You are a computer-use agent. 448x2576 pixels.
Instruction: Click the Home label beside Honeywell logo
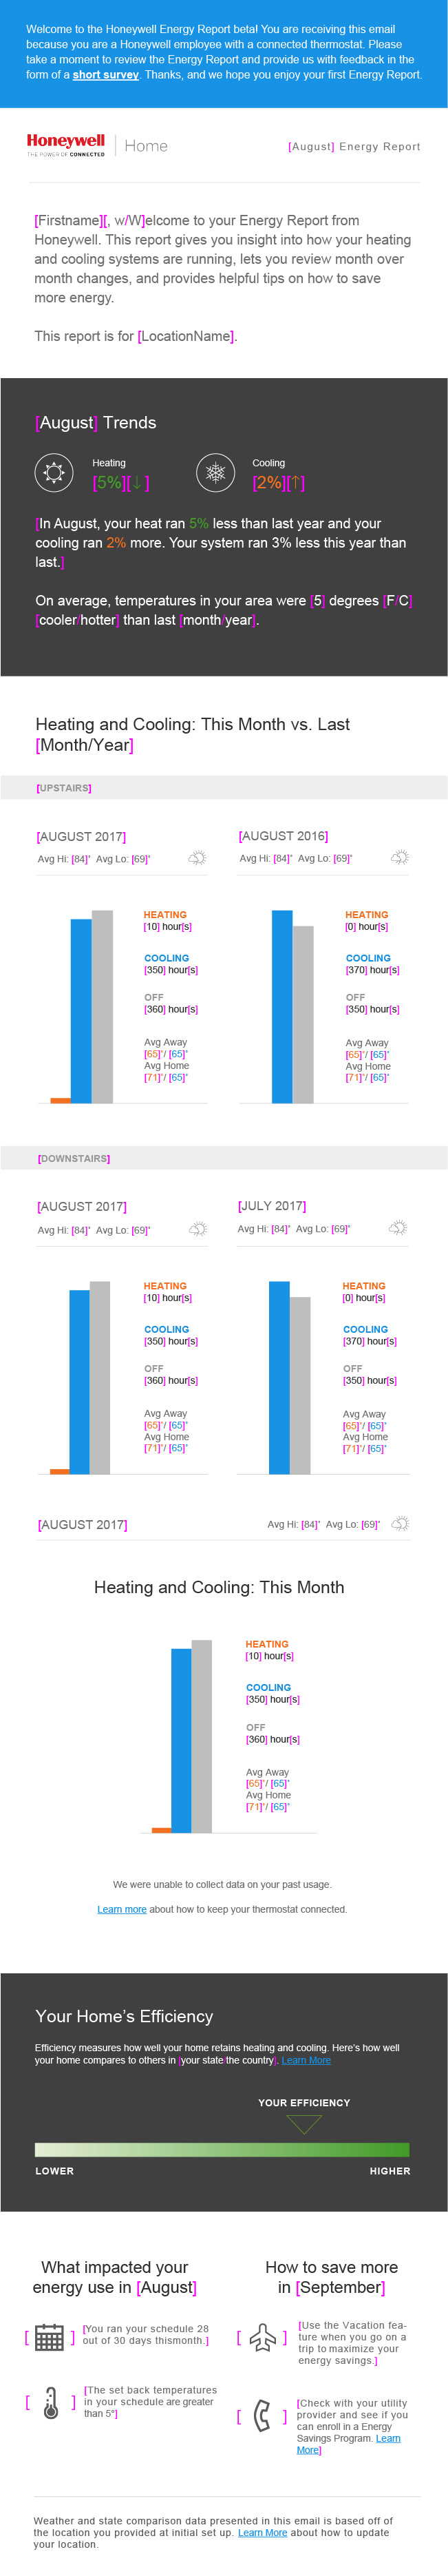[x=146, y=146]
